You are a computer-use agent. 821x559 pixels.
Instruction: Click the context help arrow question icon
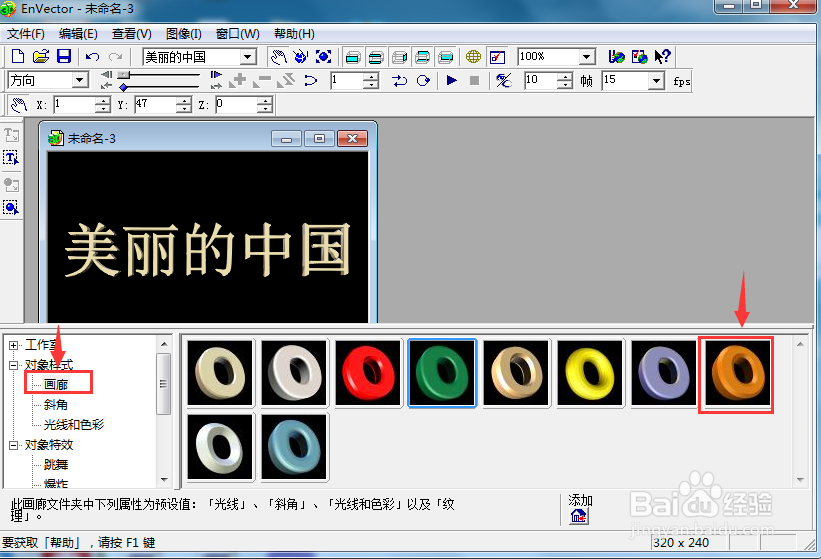click(x=662, y=57)
